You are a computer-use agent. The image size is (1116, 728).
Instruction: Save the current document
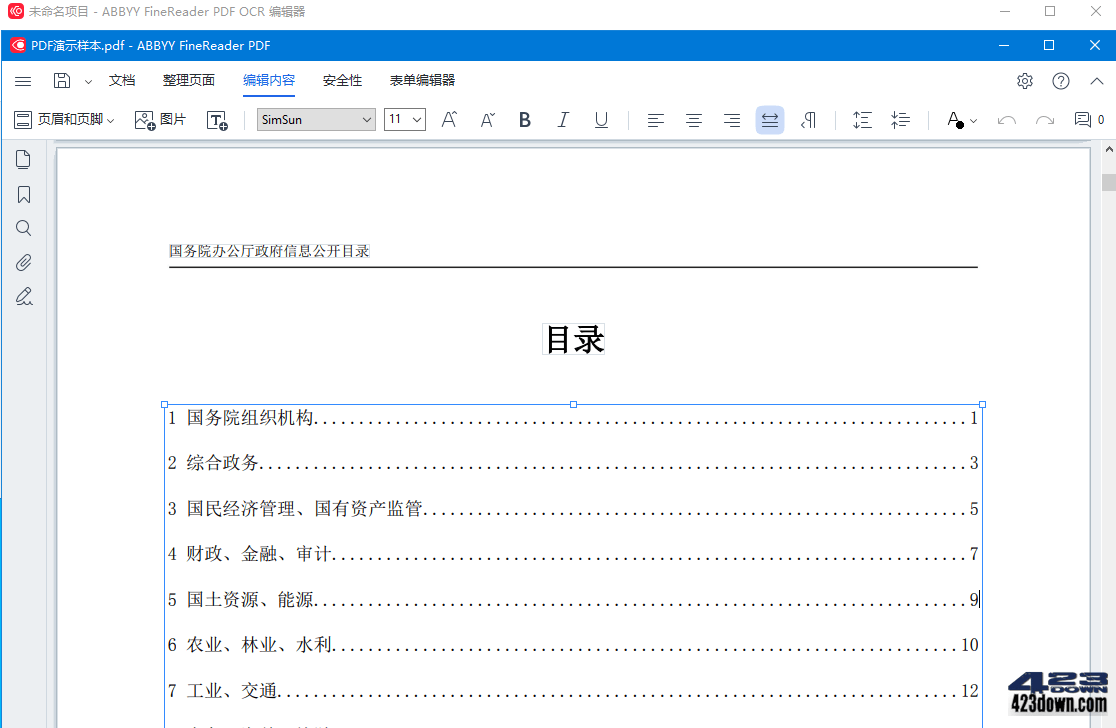[60, 81]
